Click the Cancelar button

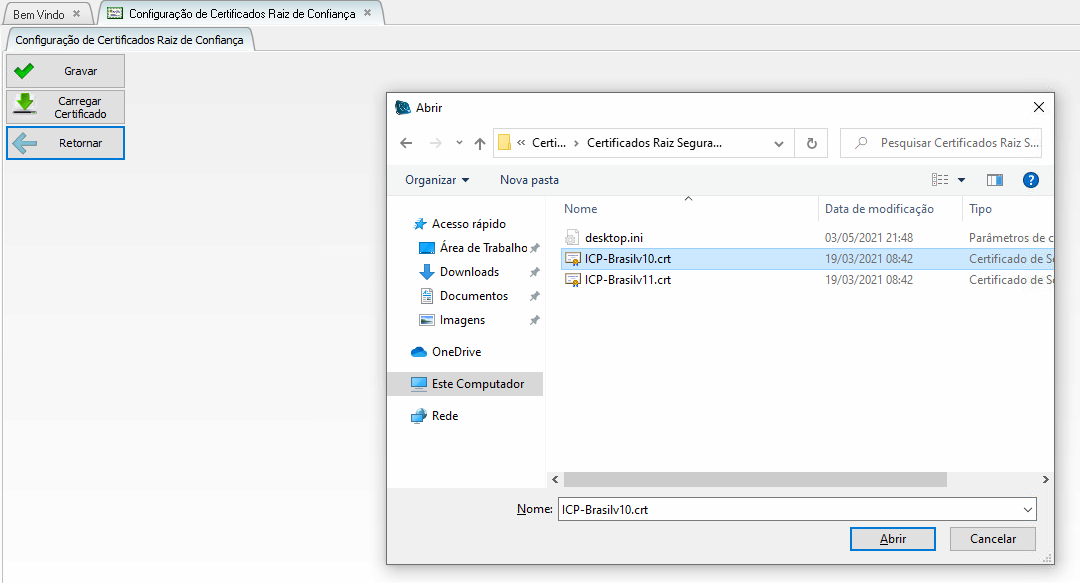pyautogui.click(x=993, y=539)
